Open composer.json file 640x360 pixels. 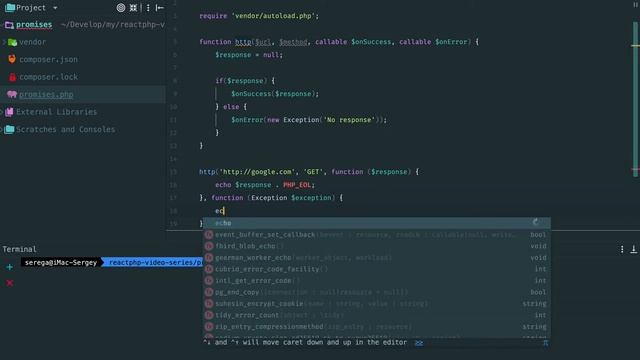pyautogui.click(x=48, y=60)
